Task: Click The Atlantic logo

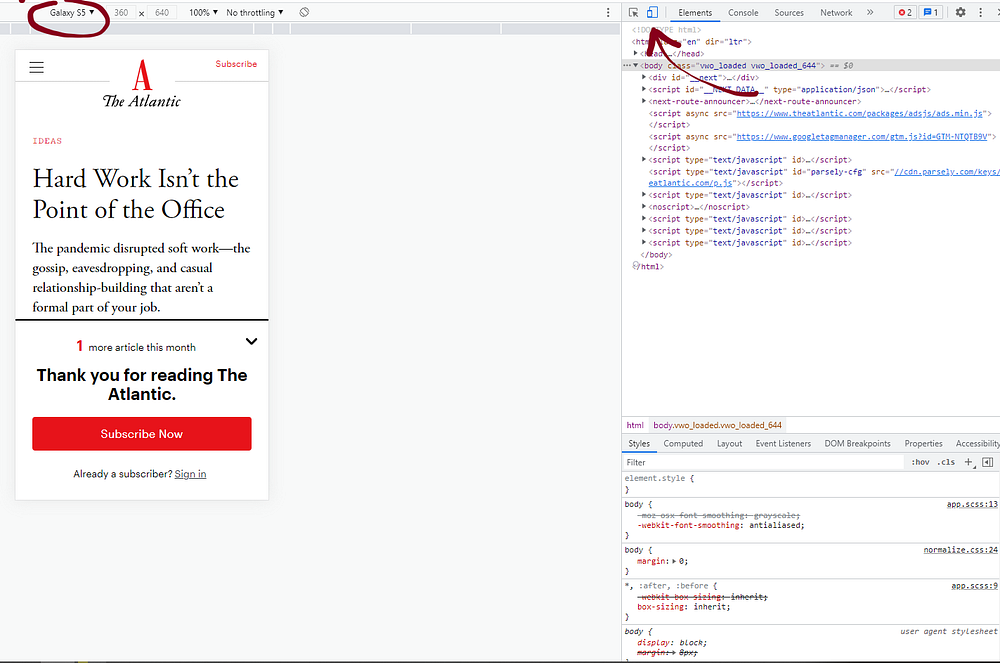Action: click(142, 84)
